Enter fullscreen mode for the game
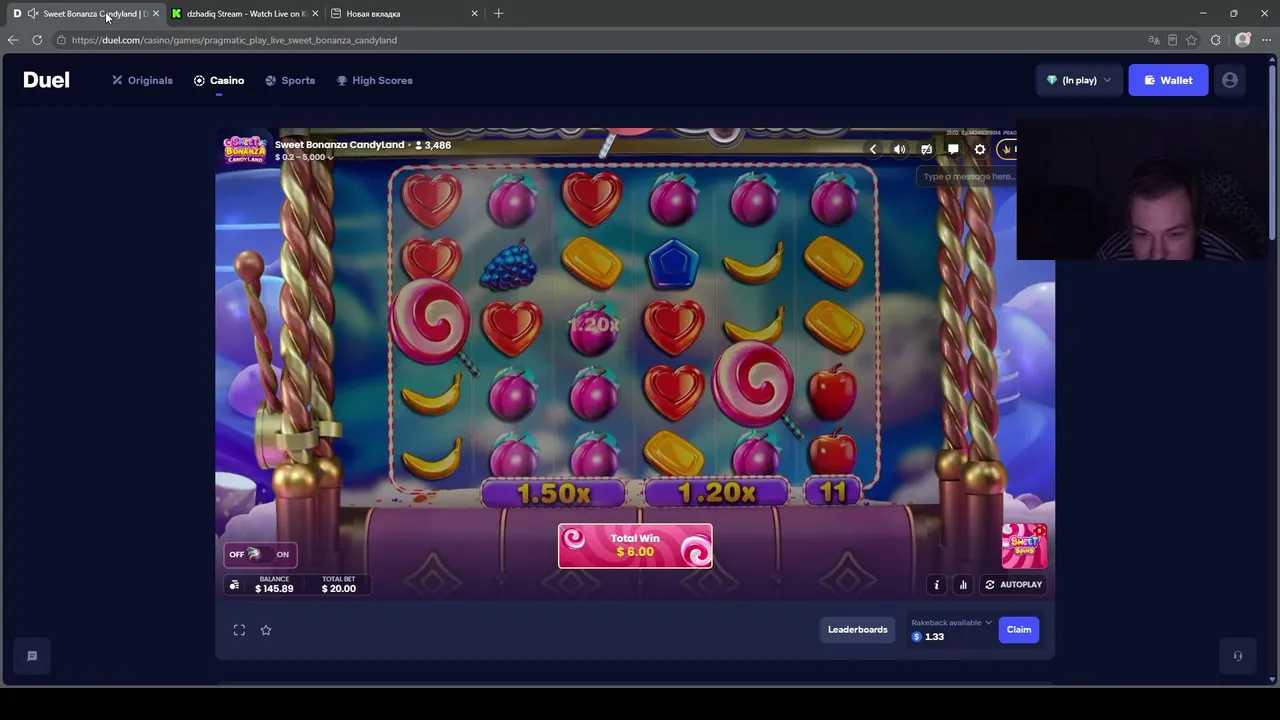 (x=239, y=630)
